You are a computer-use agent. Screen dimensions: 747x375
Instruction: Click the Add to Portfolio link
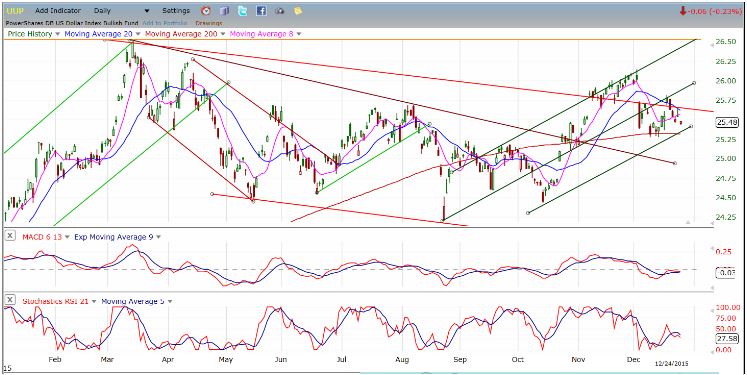point(165,23)
